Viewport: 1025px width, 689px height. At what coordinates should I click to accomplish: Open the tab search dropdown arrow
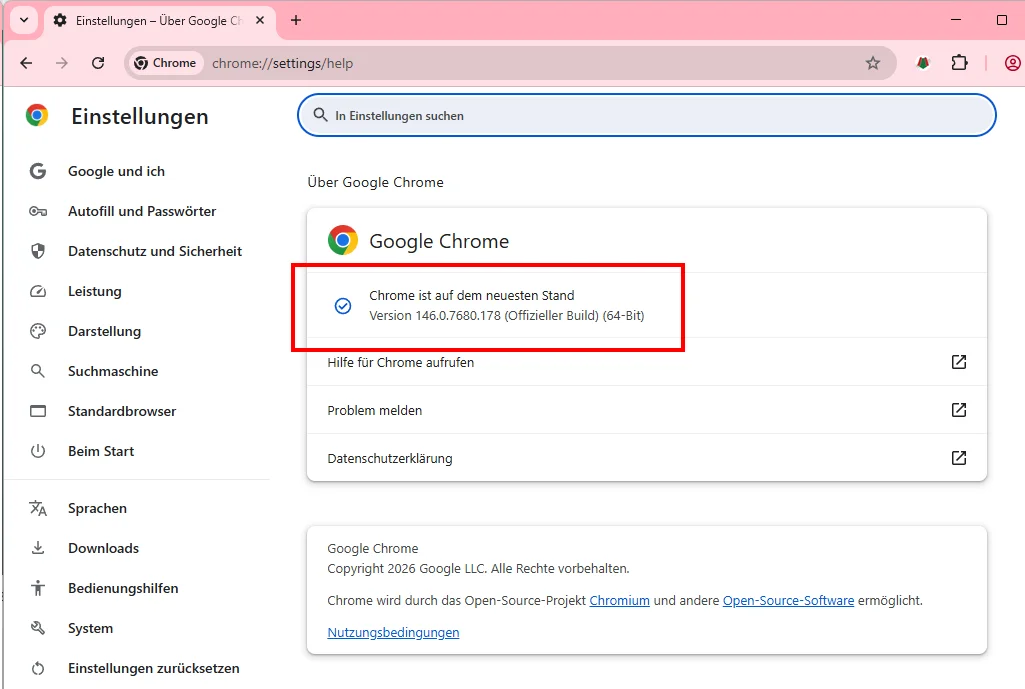[24, 20]
